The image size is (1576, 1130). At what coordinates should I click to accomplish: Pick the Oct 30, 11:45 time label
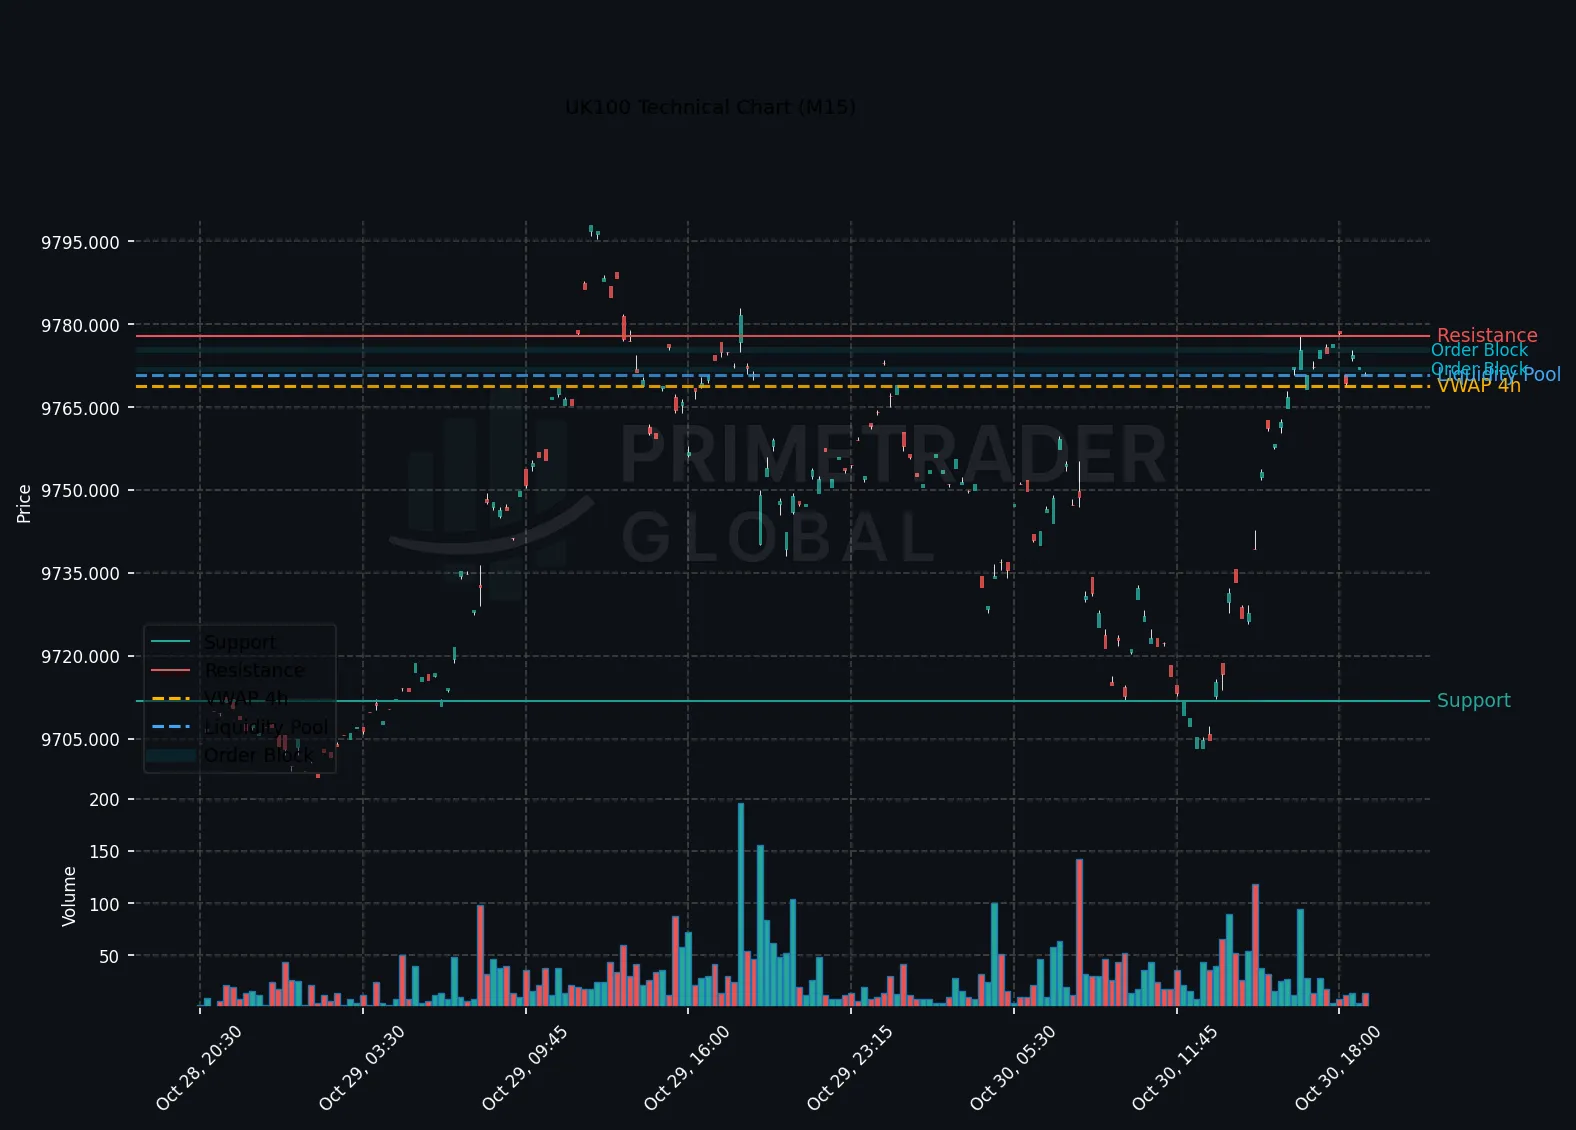(x=1174, y=1068)
